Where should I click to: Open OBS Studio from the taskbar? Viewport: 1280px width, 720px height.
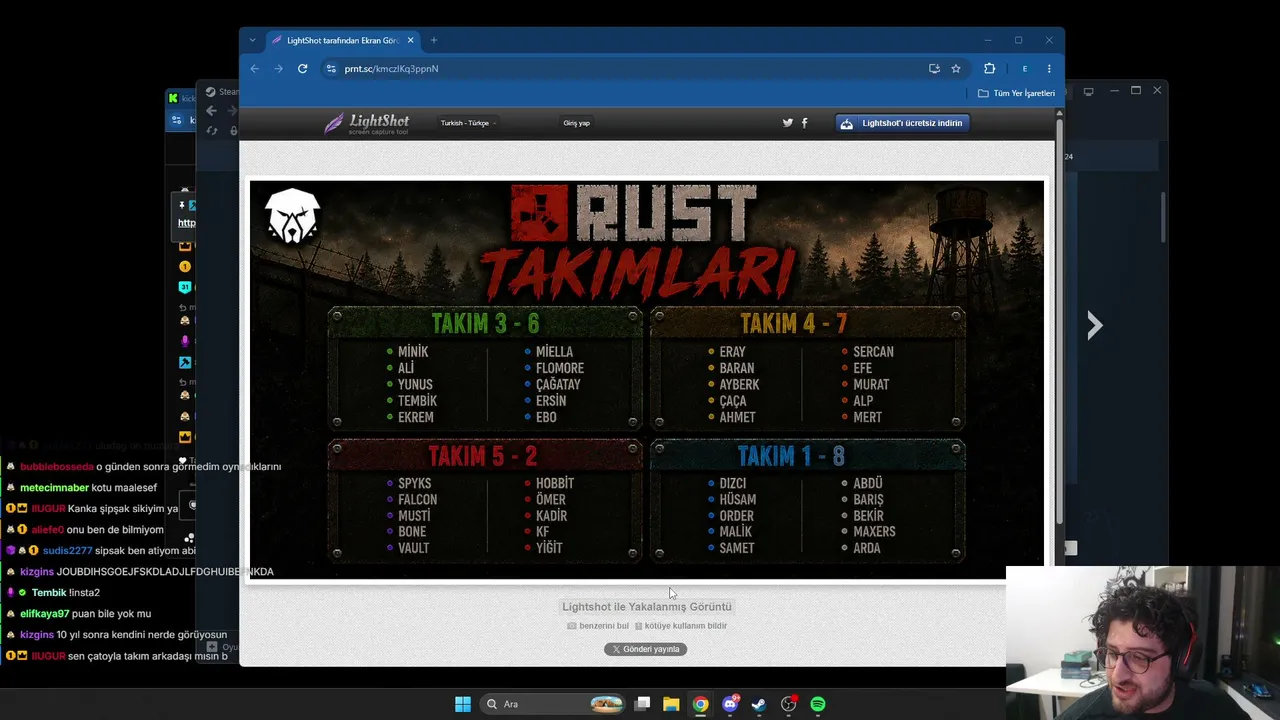(789, 704)
